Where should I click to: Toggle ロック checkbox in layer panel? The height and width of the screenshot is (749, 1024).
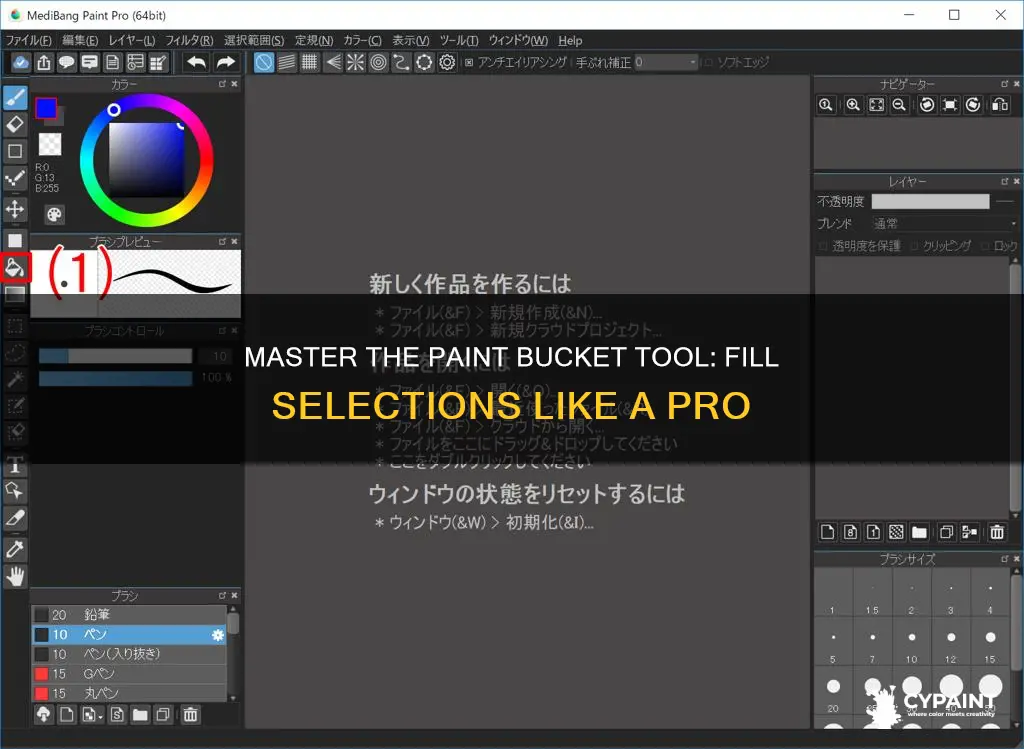pyautogui.click(x=985, y=246)
